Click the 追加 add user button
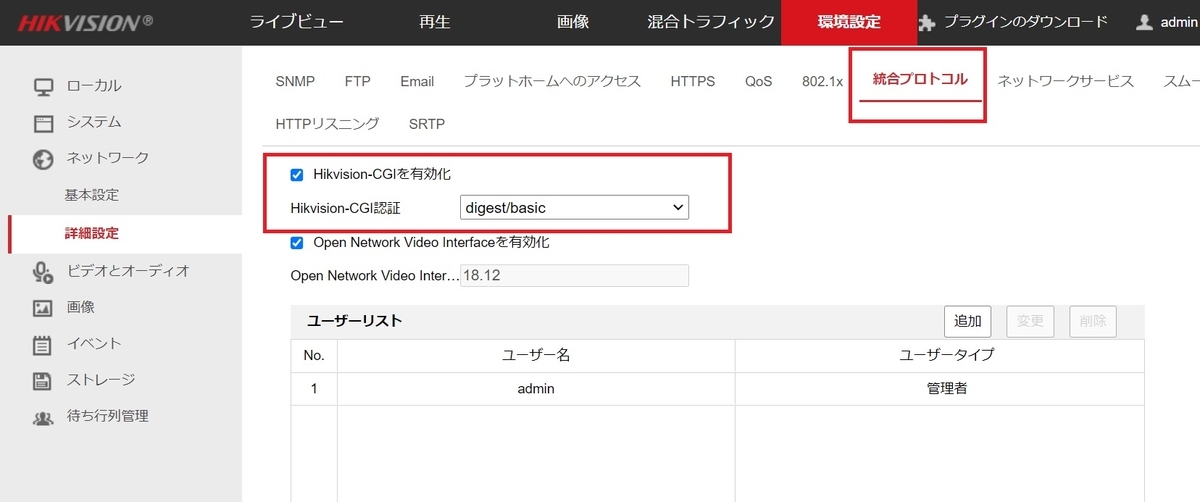 click(968, 321)
